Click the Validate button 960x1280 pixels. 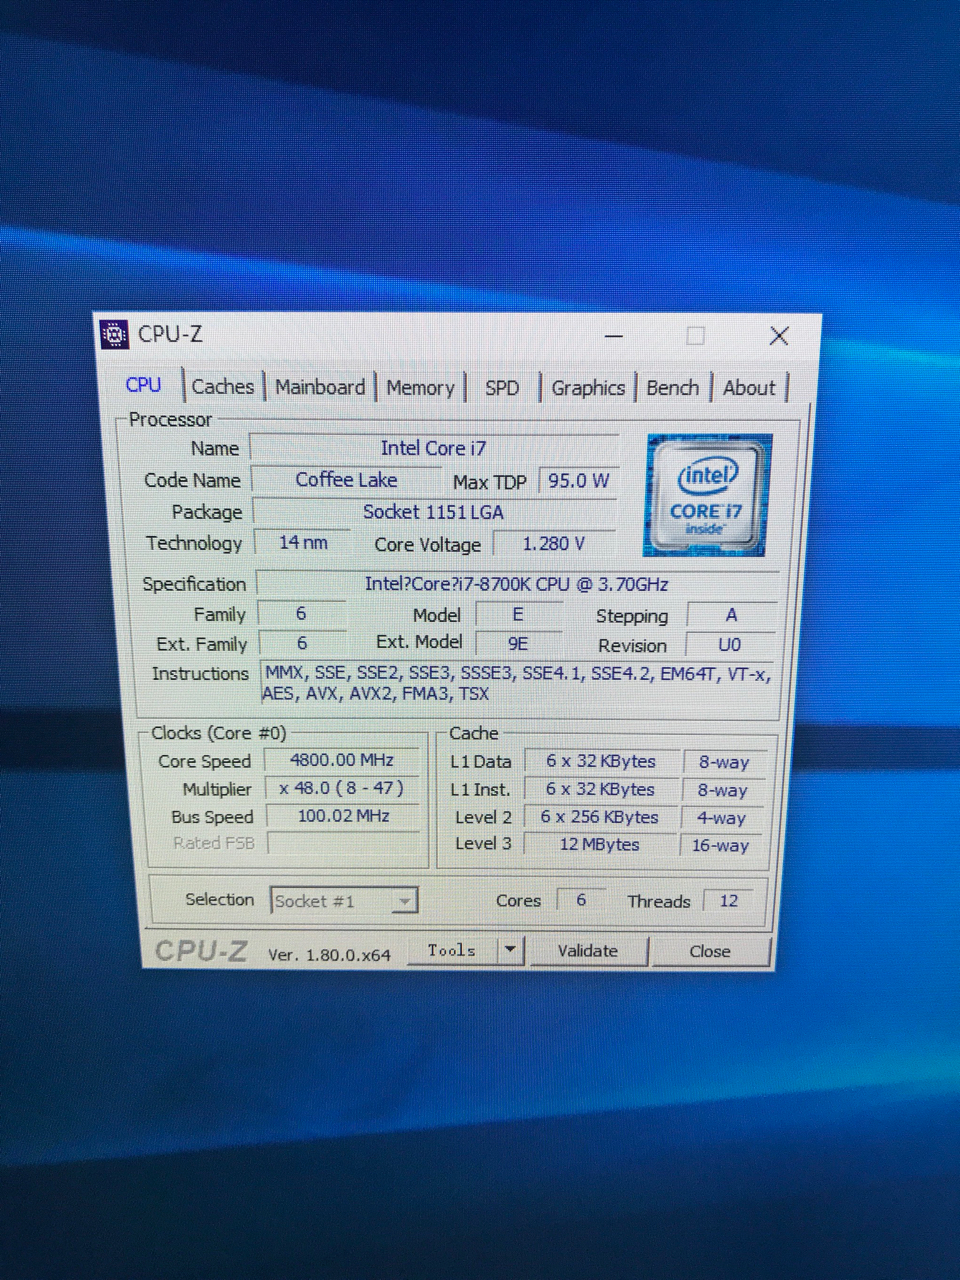pyautogui.click(x=588, y=951)
